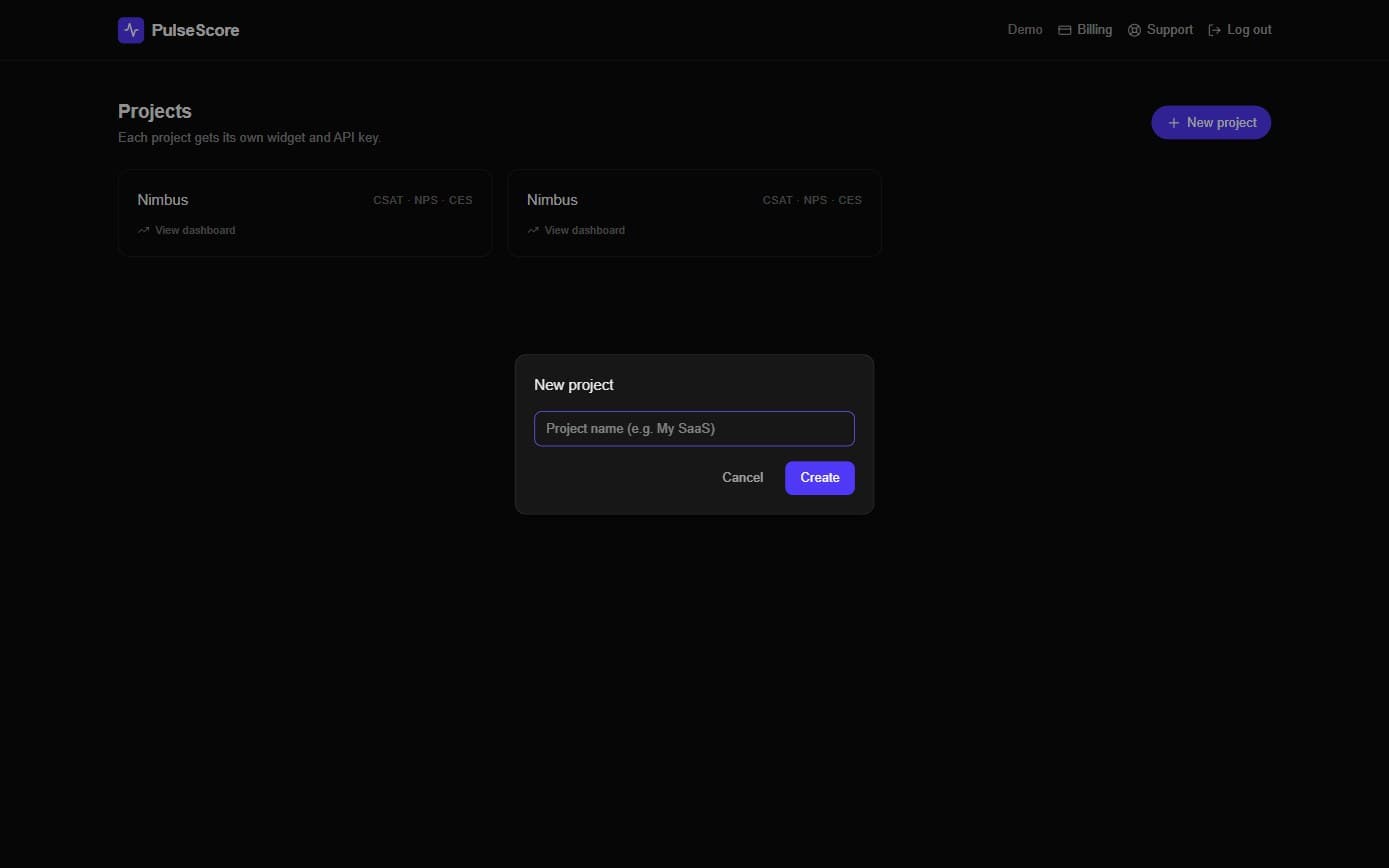This screenshot has width=1389, height=868.
Task: Confirm with the Create button
Action: (820, 478)
